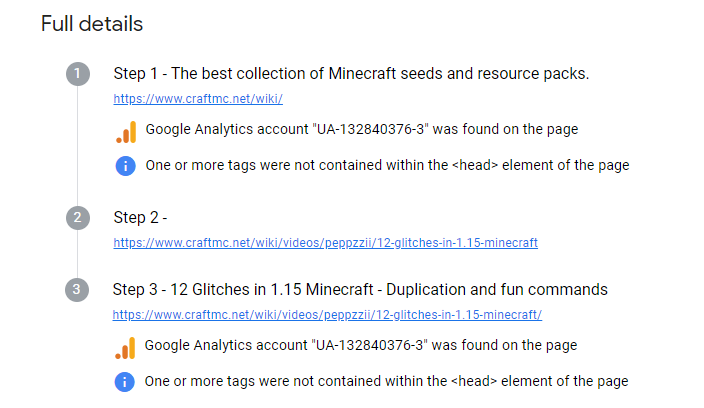Open Step 2 12-glitches link without trailing slash
Viewport: 704px width, 408px height.
point(326,243)
